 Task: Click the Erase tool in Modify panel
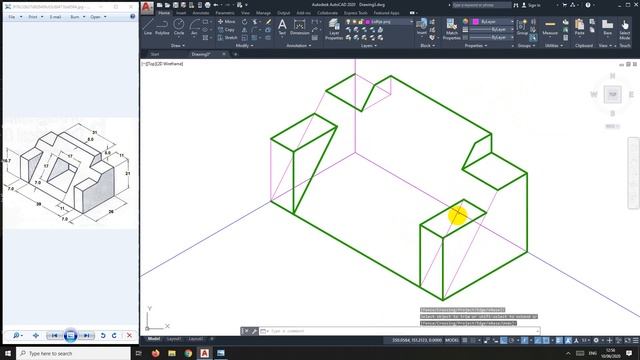[268, 22]
